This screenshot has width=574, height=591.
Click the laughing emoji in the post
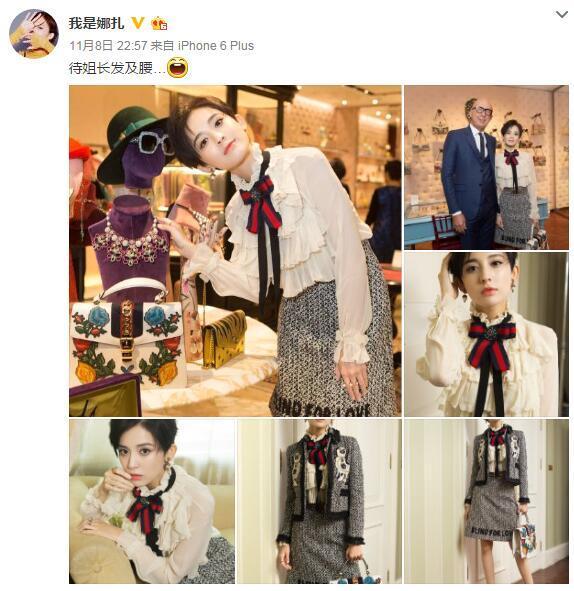178,67
